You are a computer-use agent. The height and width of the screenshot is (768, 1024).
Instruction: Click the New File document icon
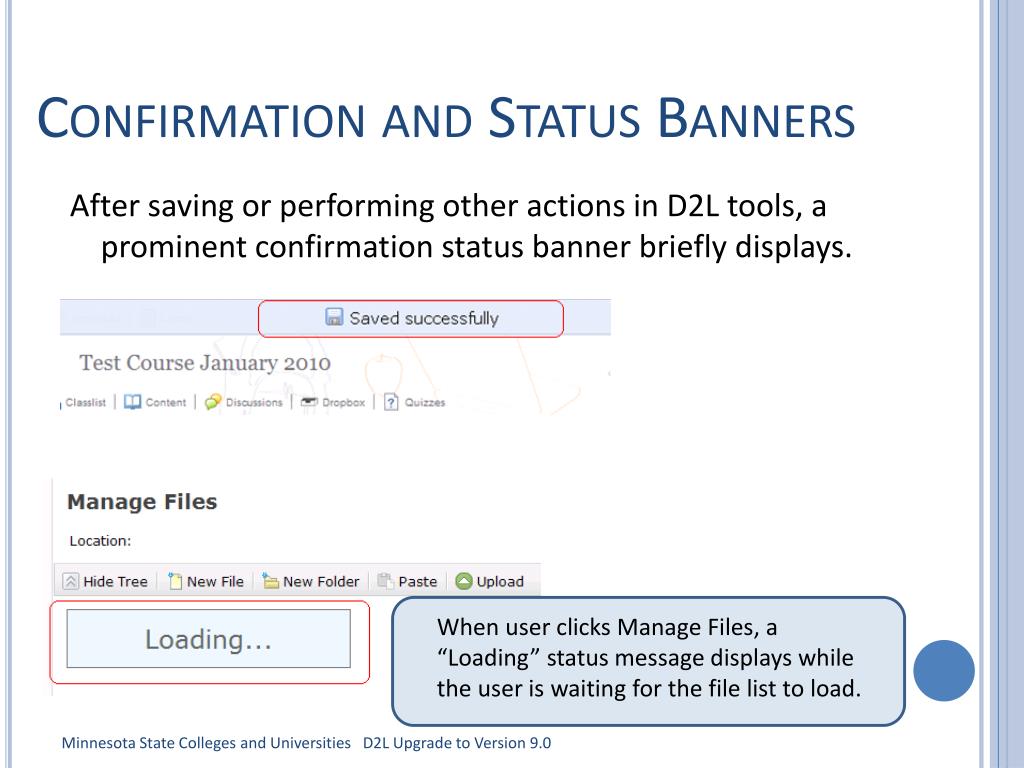pos(175,581)
